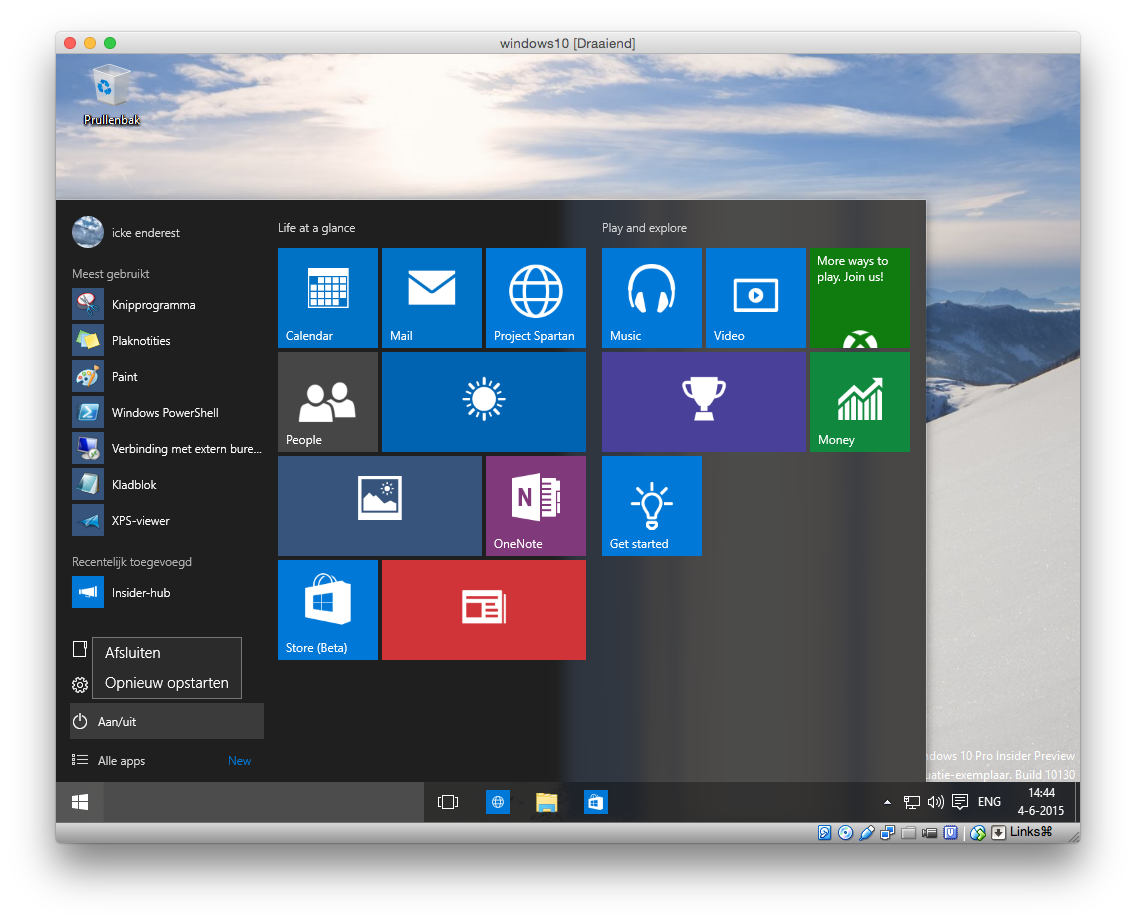The image size is (1136, 923).
Task: Launch Knipprogramma from most used
Action: 153,305
